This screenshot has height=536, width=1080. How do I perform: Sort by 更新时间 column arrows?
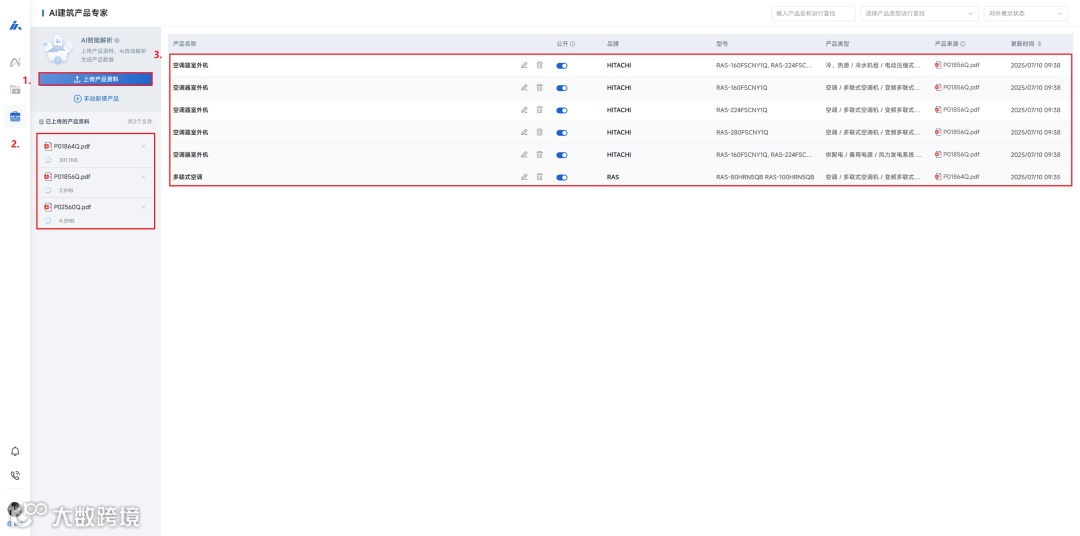coord(1039,43)
